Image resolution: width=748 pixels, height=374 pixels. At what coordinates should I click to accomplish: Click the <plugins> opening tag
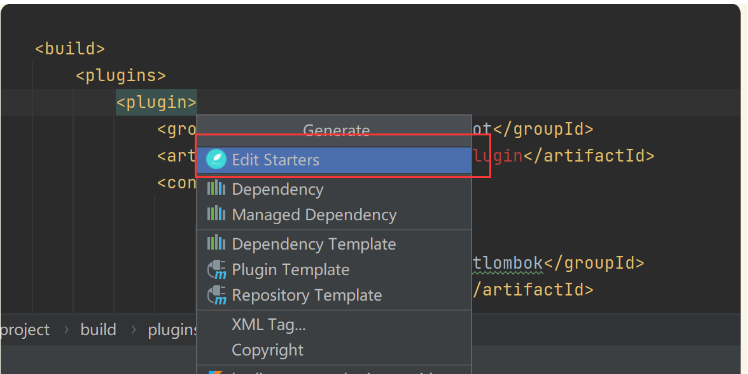tap(121, 75)
